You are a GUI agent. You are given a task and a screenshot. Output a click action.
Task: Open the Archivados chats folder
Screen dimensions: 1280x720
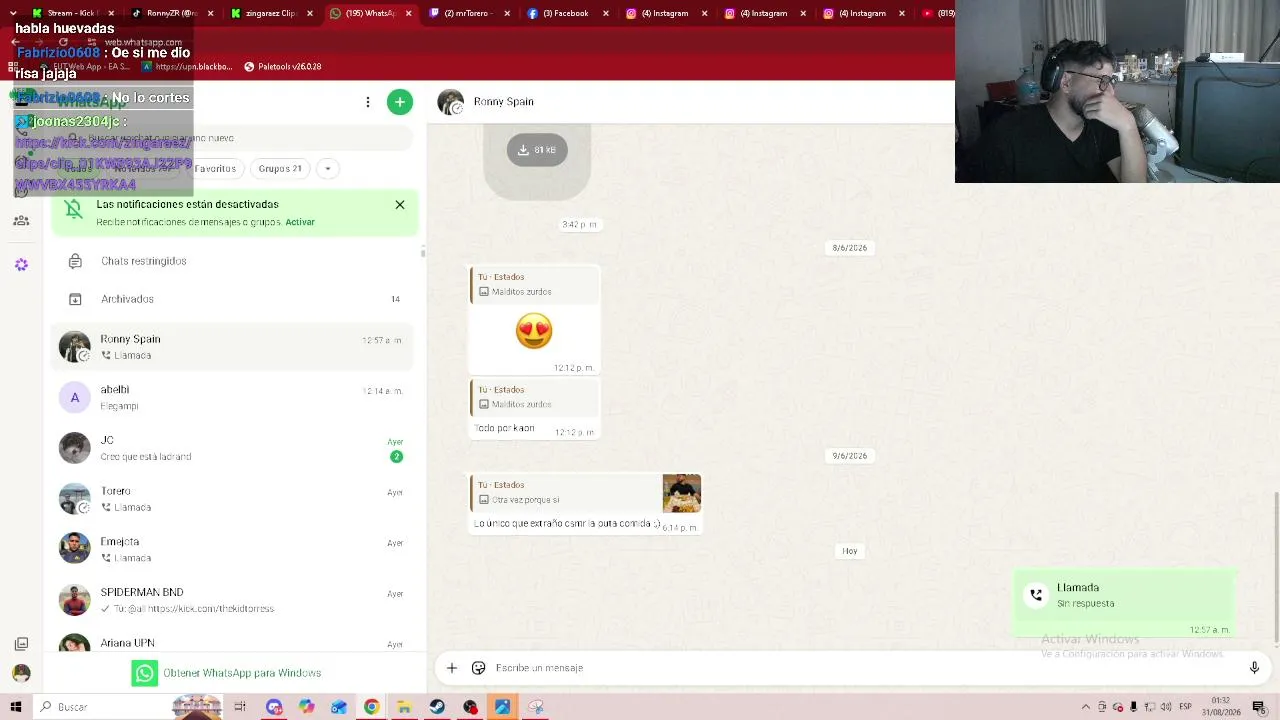232,299
